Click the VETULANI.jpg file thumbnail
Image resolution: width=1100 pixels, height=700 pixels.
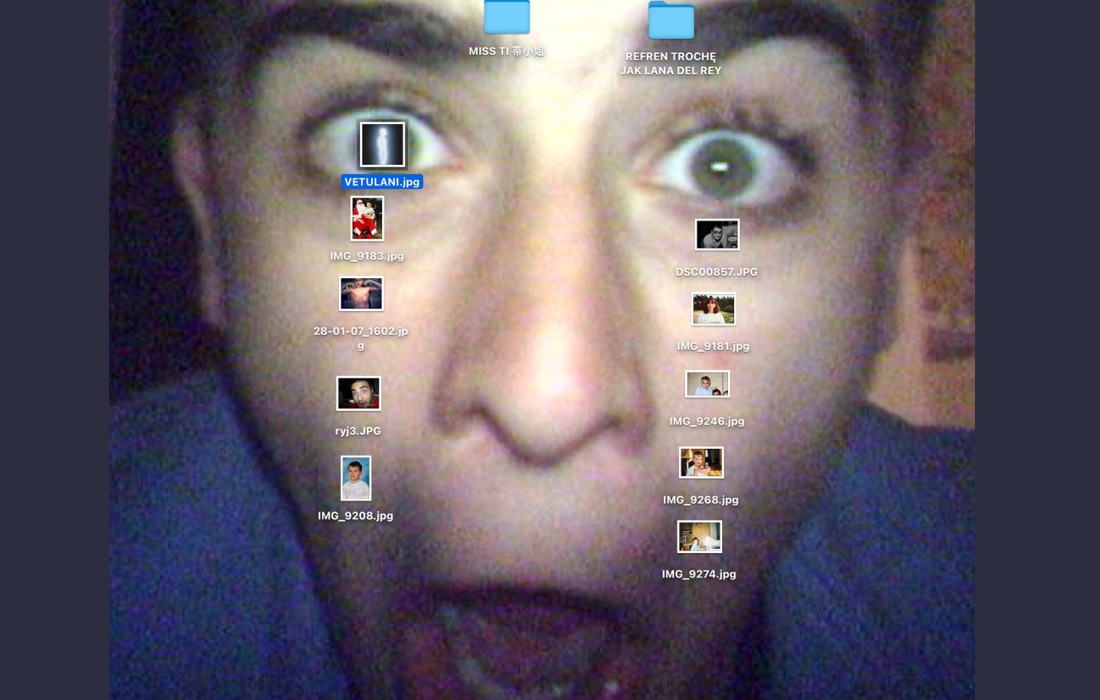click(382, 145)
